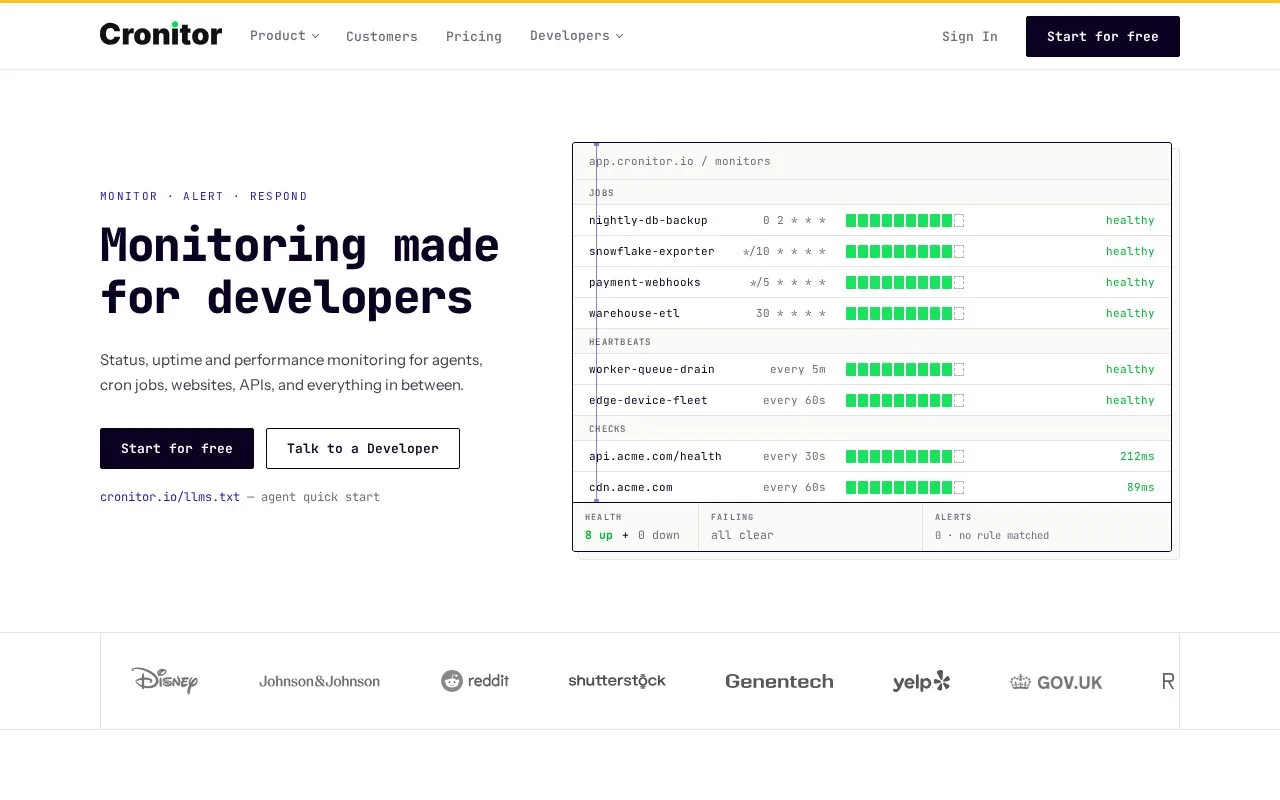Click header Start for free button
1280x800 pixels.
(x=1103, y=36)
